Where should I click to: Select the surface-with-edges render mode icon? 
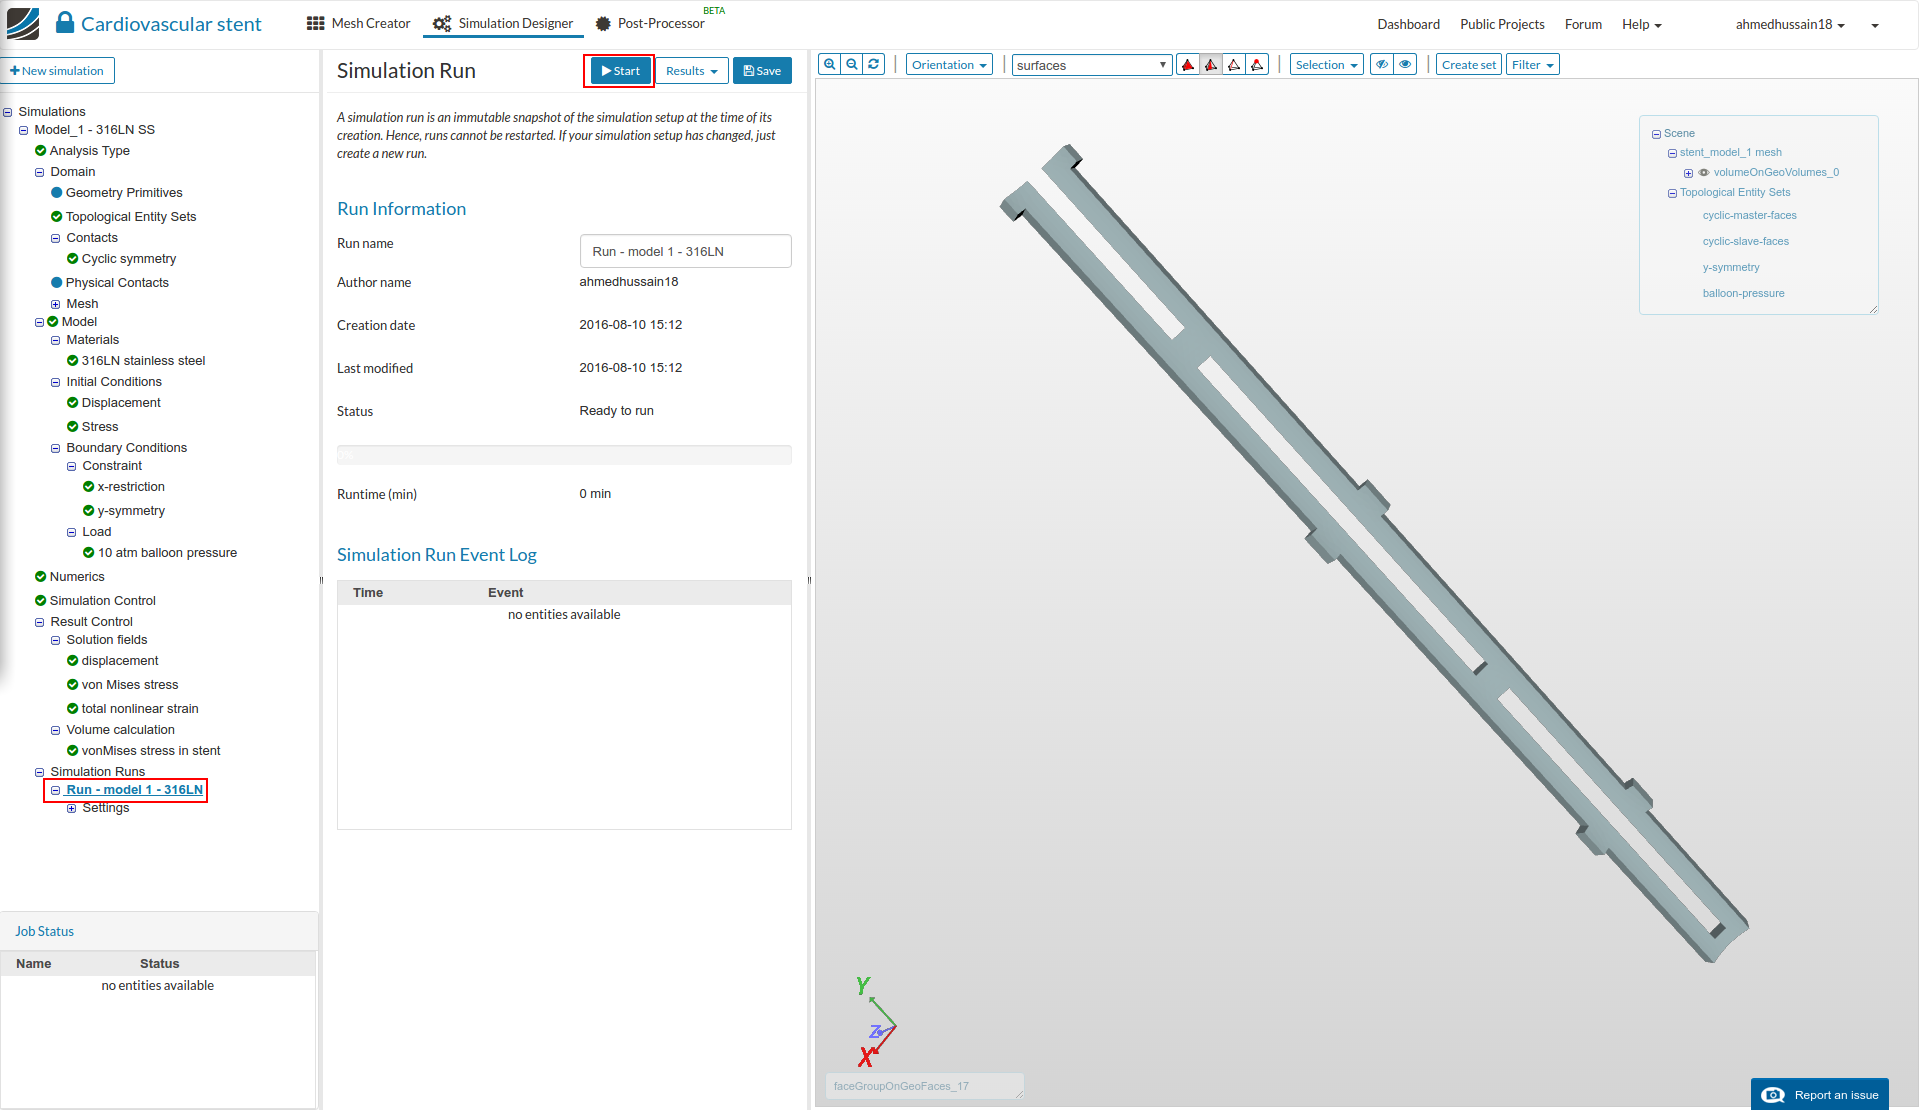pos(1211,65)
